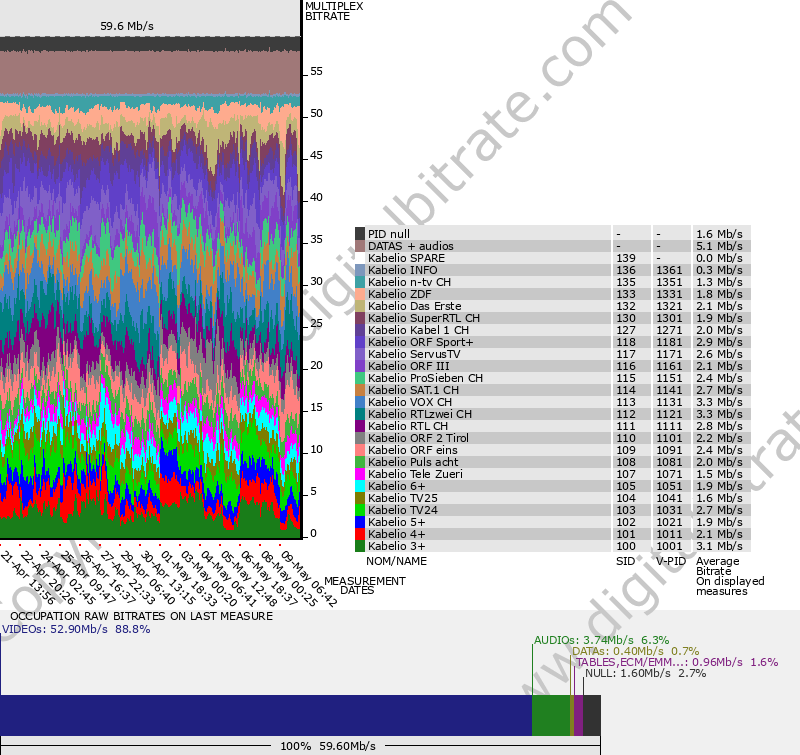
Task: Click the 5.1 Mb/s DATAS + audios bitrate
Action: click(x=719, y=246)
